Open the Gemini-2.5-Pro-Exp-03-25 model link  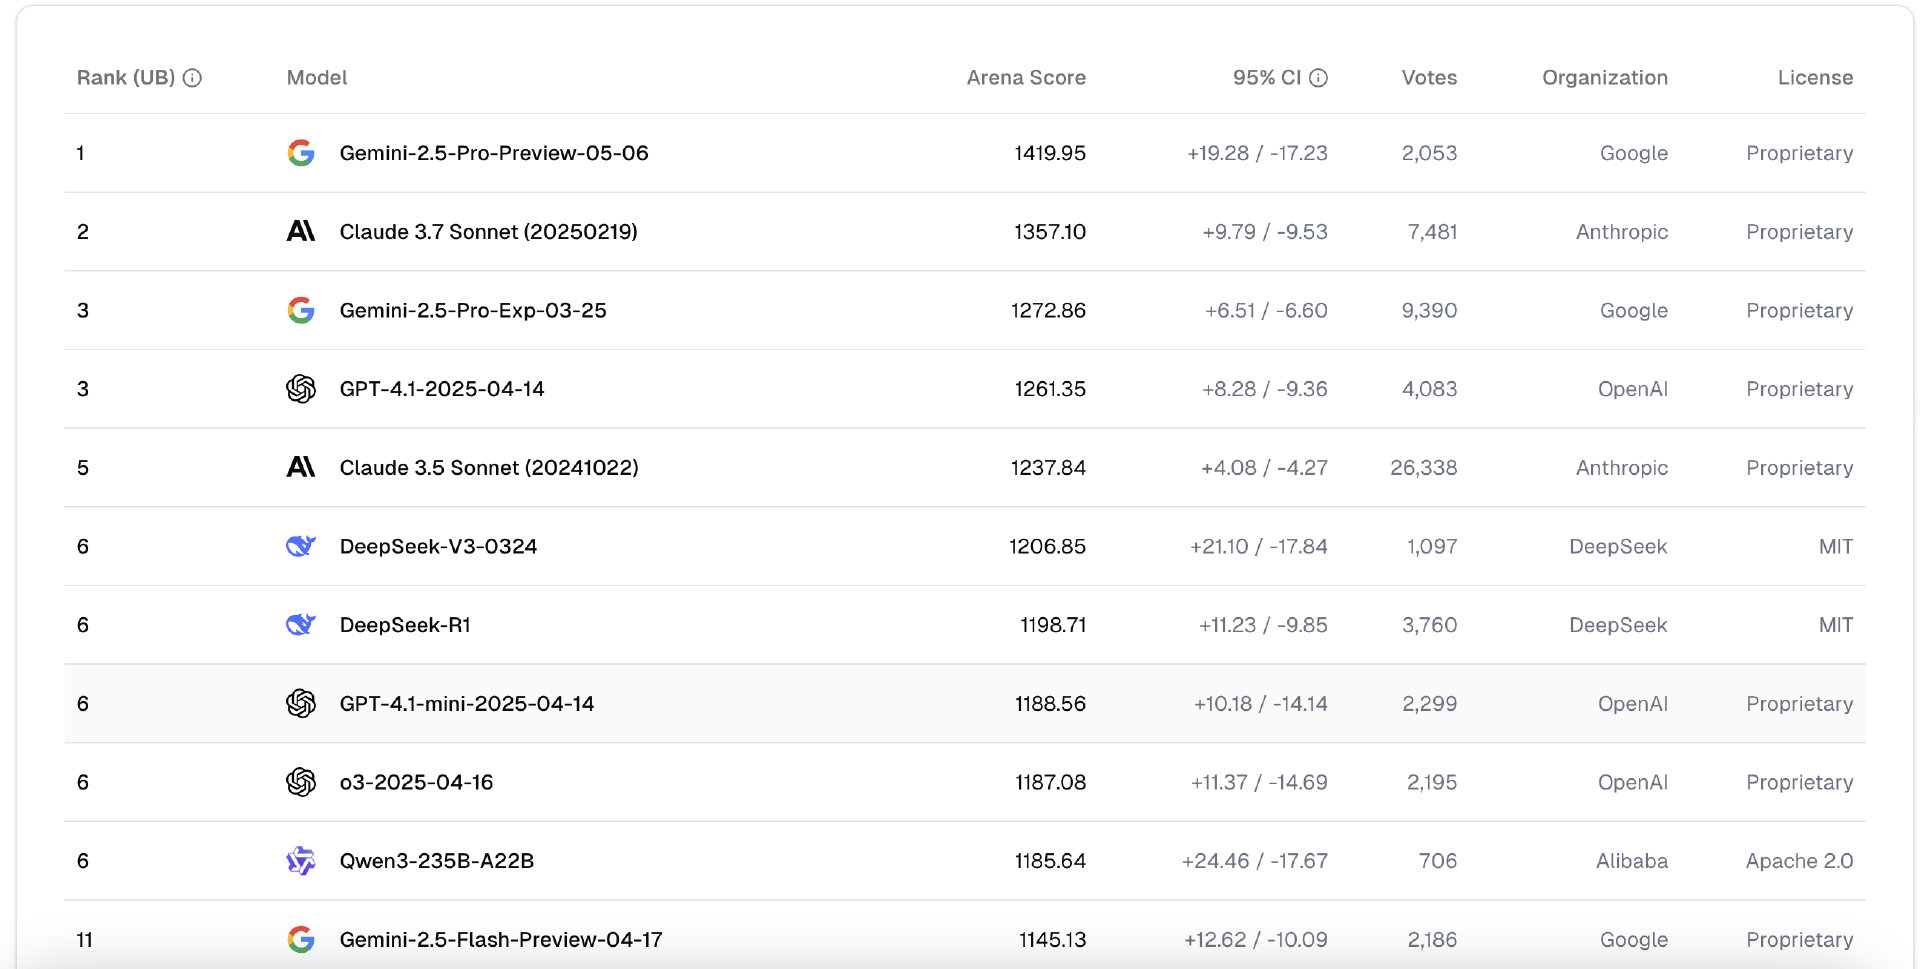click(473, 311)
